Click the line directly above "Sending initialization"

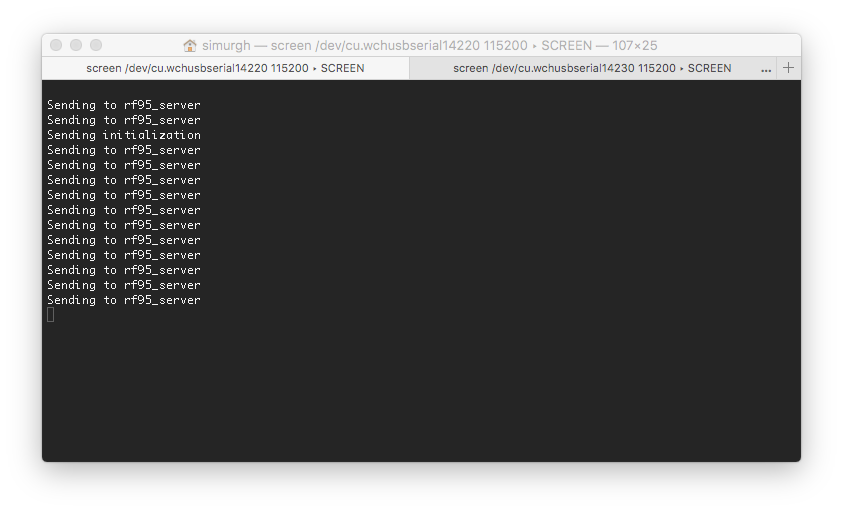(x=124, y=120)
